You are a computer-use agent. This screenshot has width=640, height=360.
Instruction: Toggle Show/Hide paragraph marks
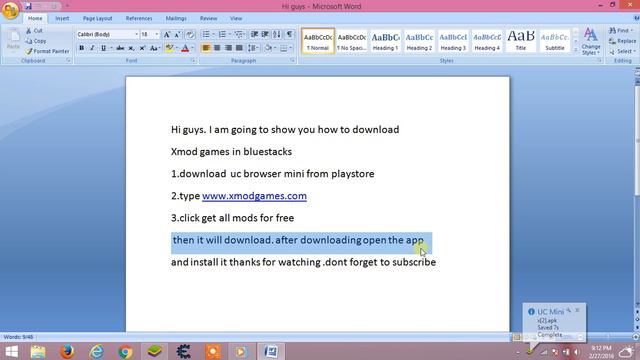(x=289, y=34)
